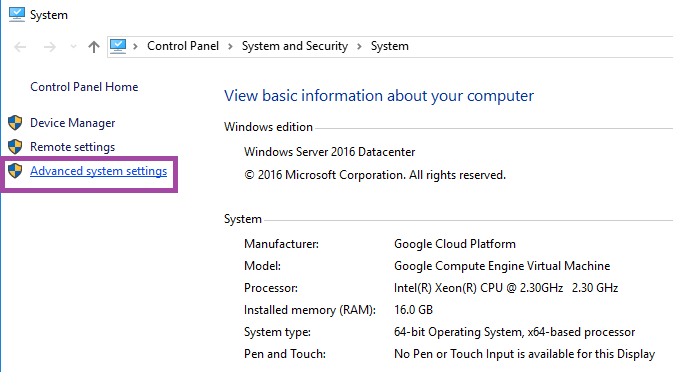
Task: Click the 'Model:' label
Action: click(262, 266)
